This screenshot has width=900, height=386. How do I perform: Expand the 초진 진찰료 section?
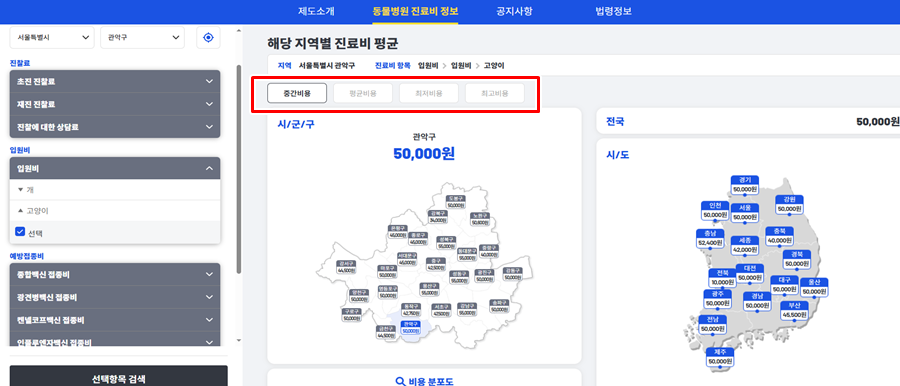[115, 82]
